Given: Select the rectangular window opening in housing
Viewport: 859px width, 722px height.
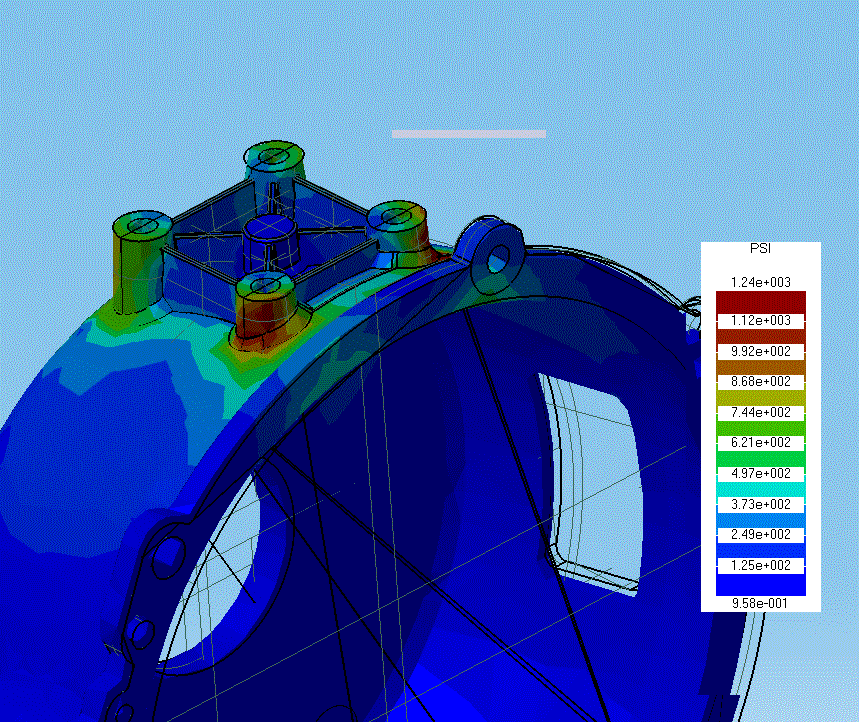Looking at the screenshot, I should [589, 484].
